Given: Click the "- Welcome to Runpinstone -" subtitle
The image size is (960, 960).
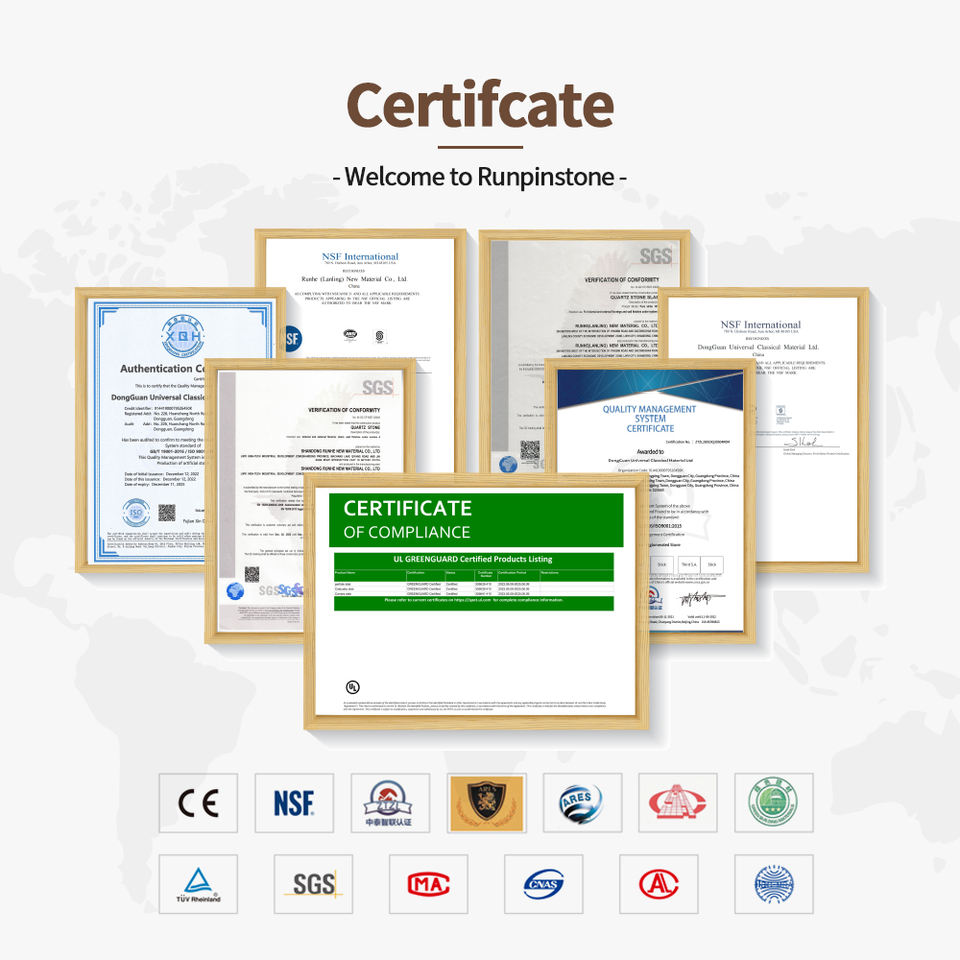Looking at the screenshot, I should (x=480, y=176).
